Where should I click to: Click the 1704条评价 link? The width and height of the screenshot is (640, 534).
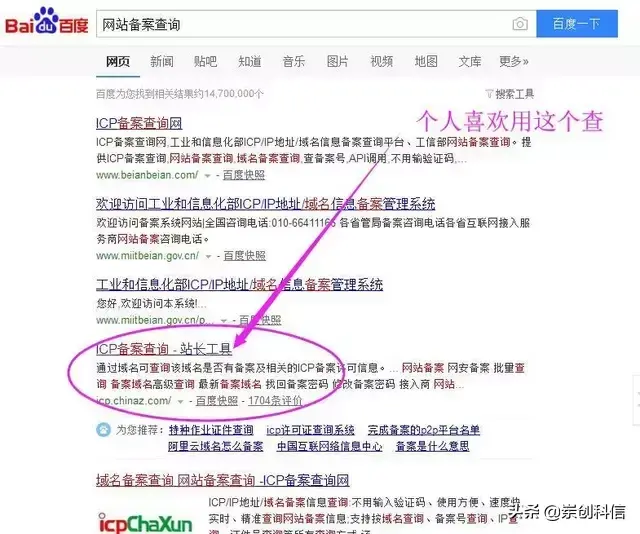pyautogui.click(x=275, y=401)
